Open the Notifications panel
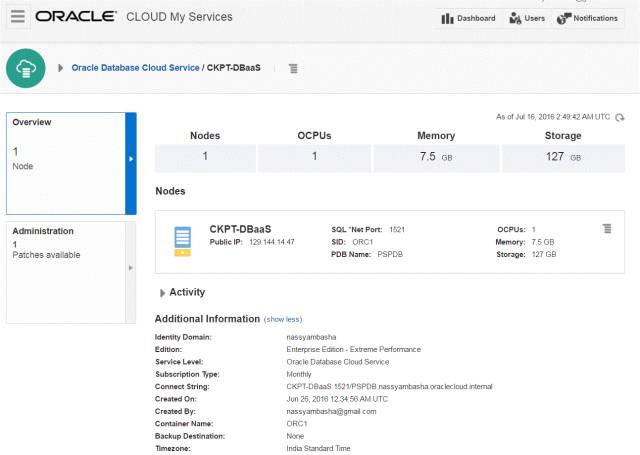Viewport: 640px width, 455px height. 588,18
